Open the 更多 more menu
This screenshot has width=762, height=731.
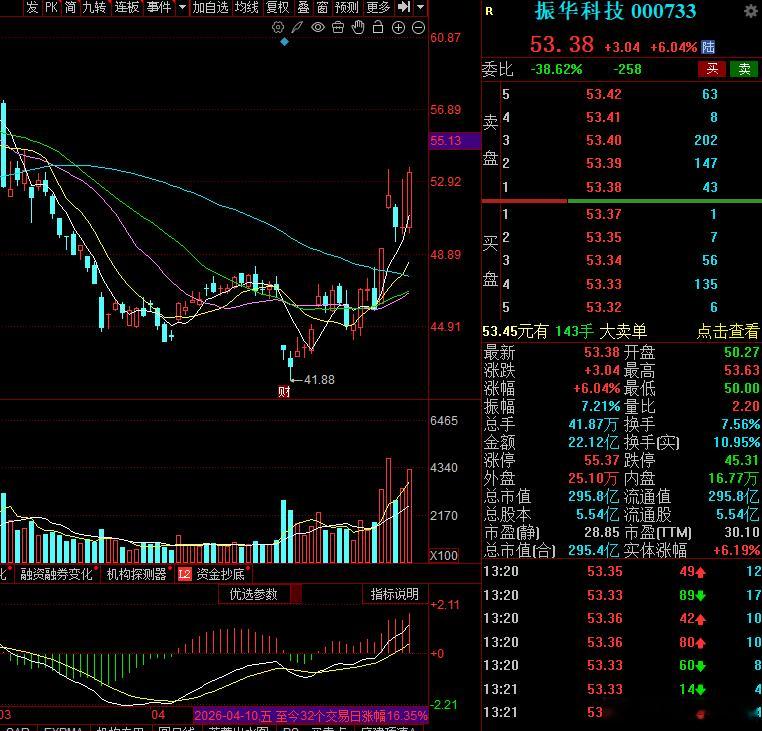pyautogui.click(x=378, y=7)
